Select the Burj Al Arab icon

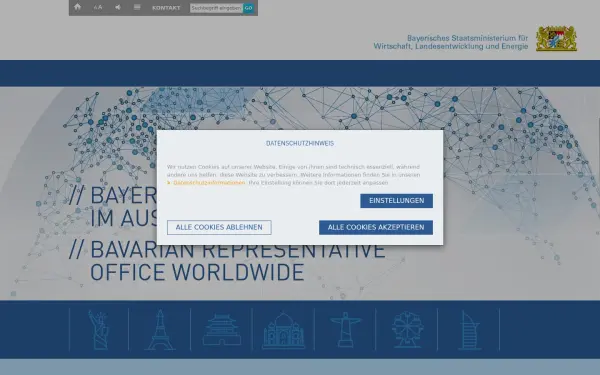click(470, 330)
